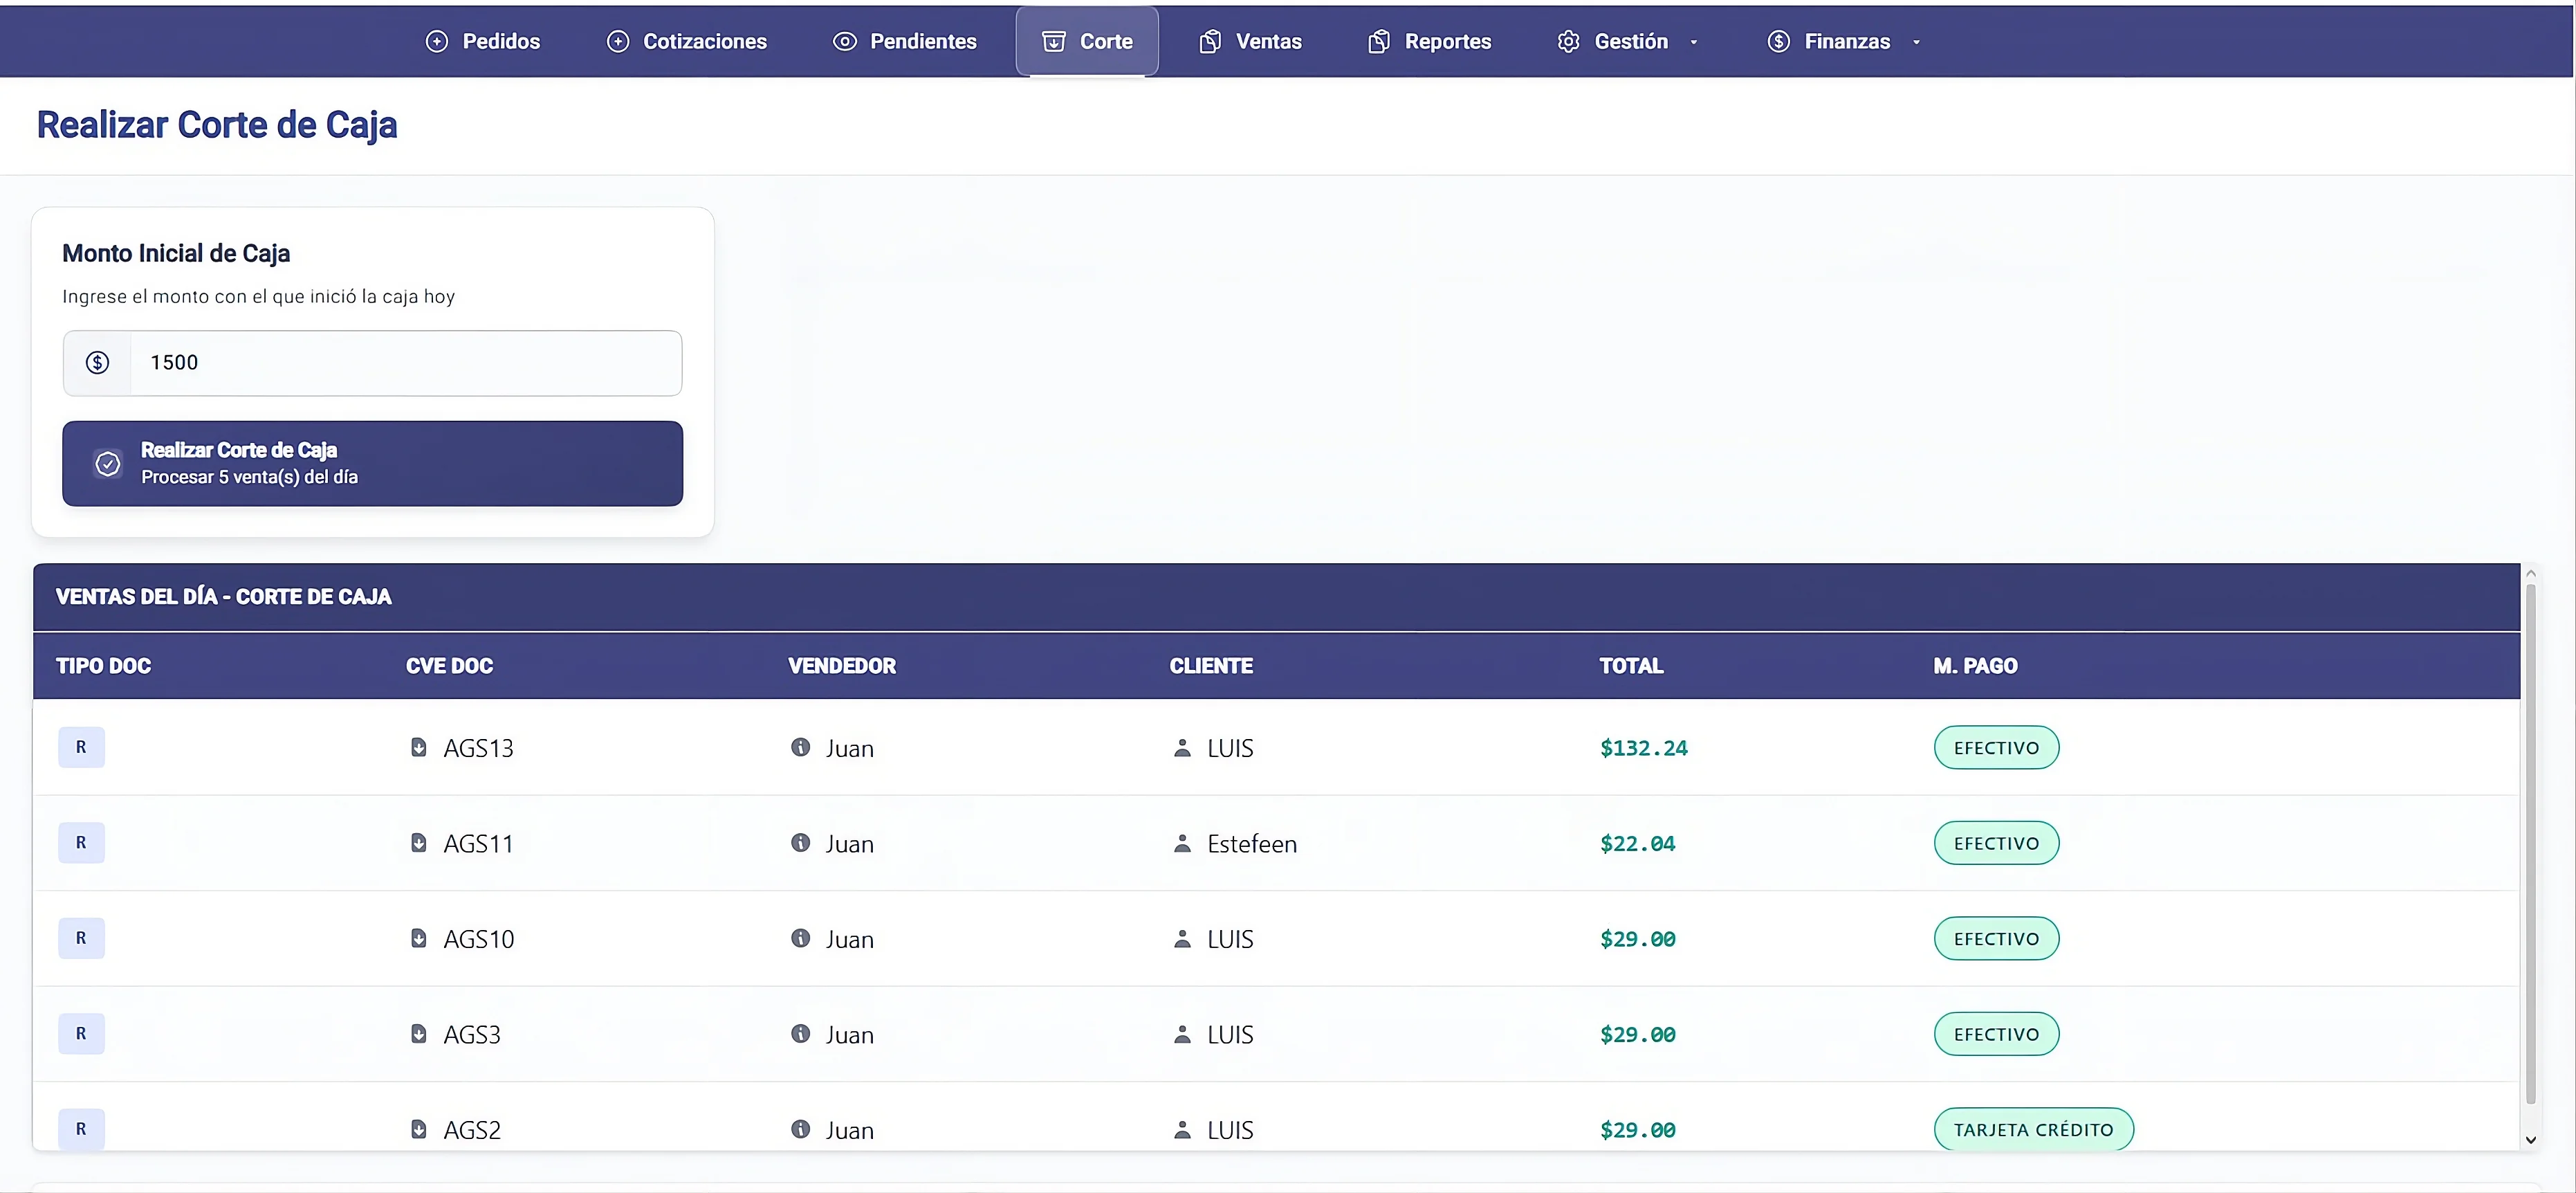This screenshot has width=2576, height=1193.
Task: Click the dollar icon beside amount field
Action: [x=97, y=363]
